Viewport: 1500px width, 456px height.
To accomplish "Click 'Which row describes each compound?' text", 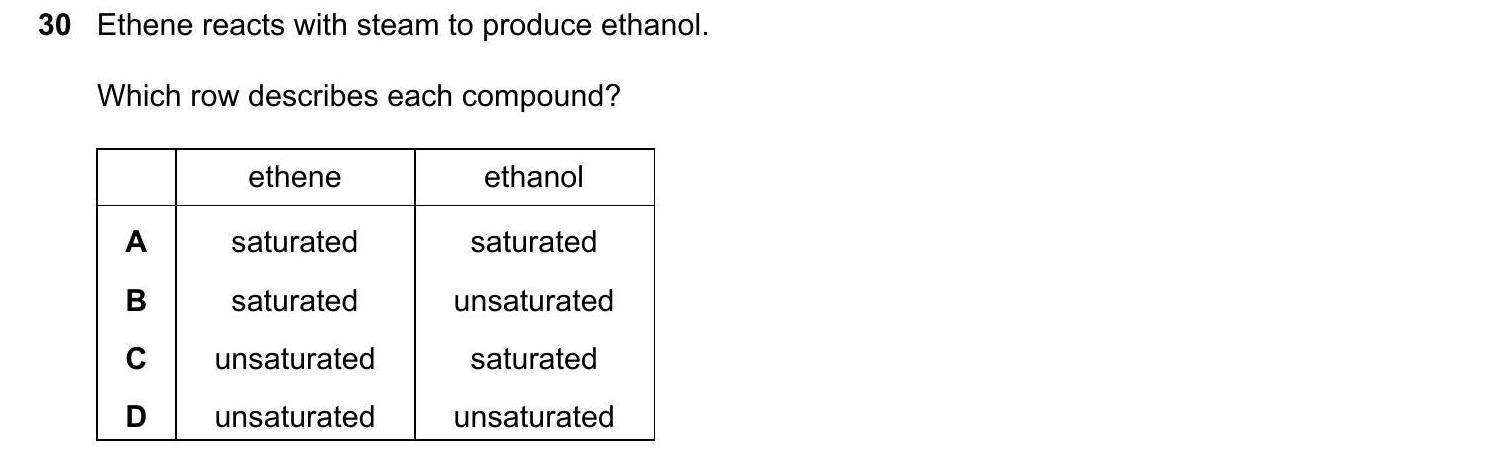I will (359, 97).
